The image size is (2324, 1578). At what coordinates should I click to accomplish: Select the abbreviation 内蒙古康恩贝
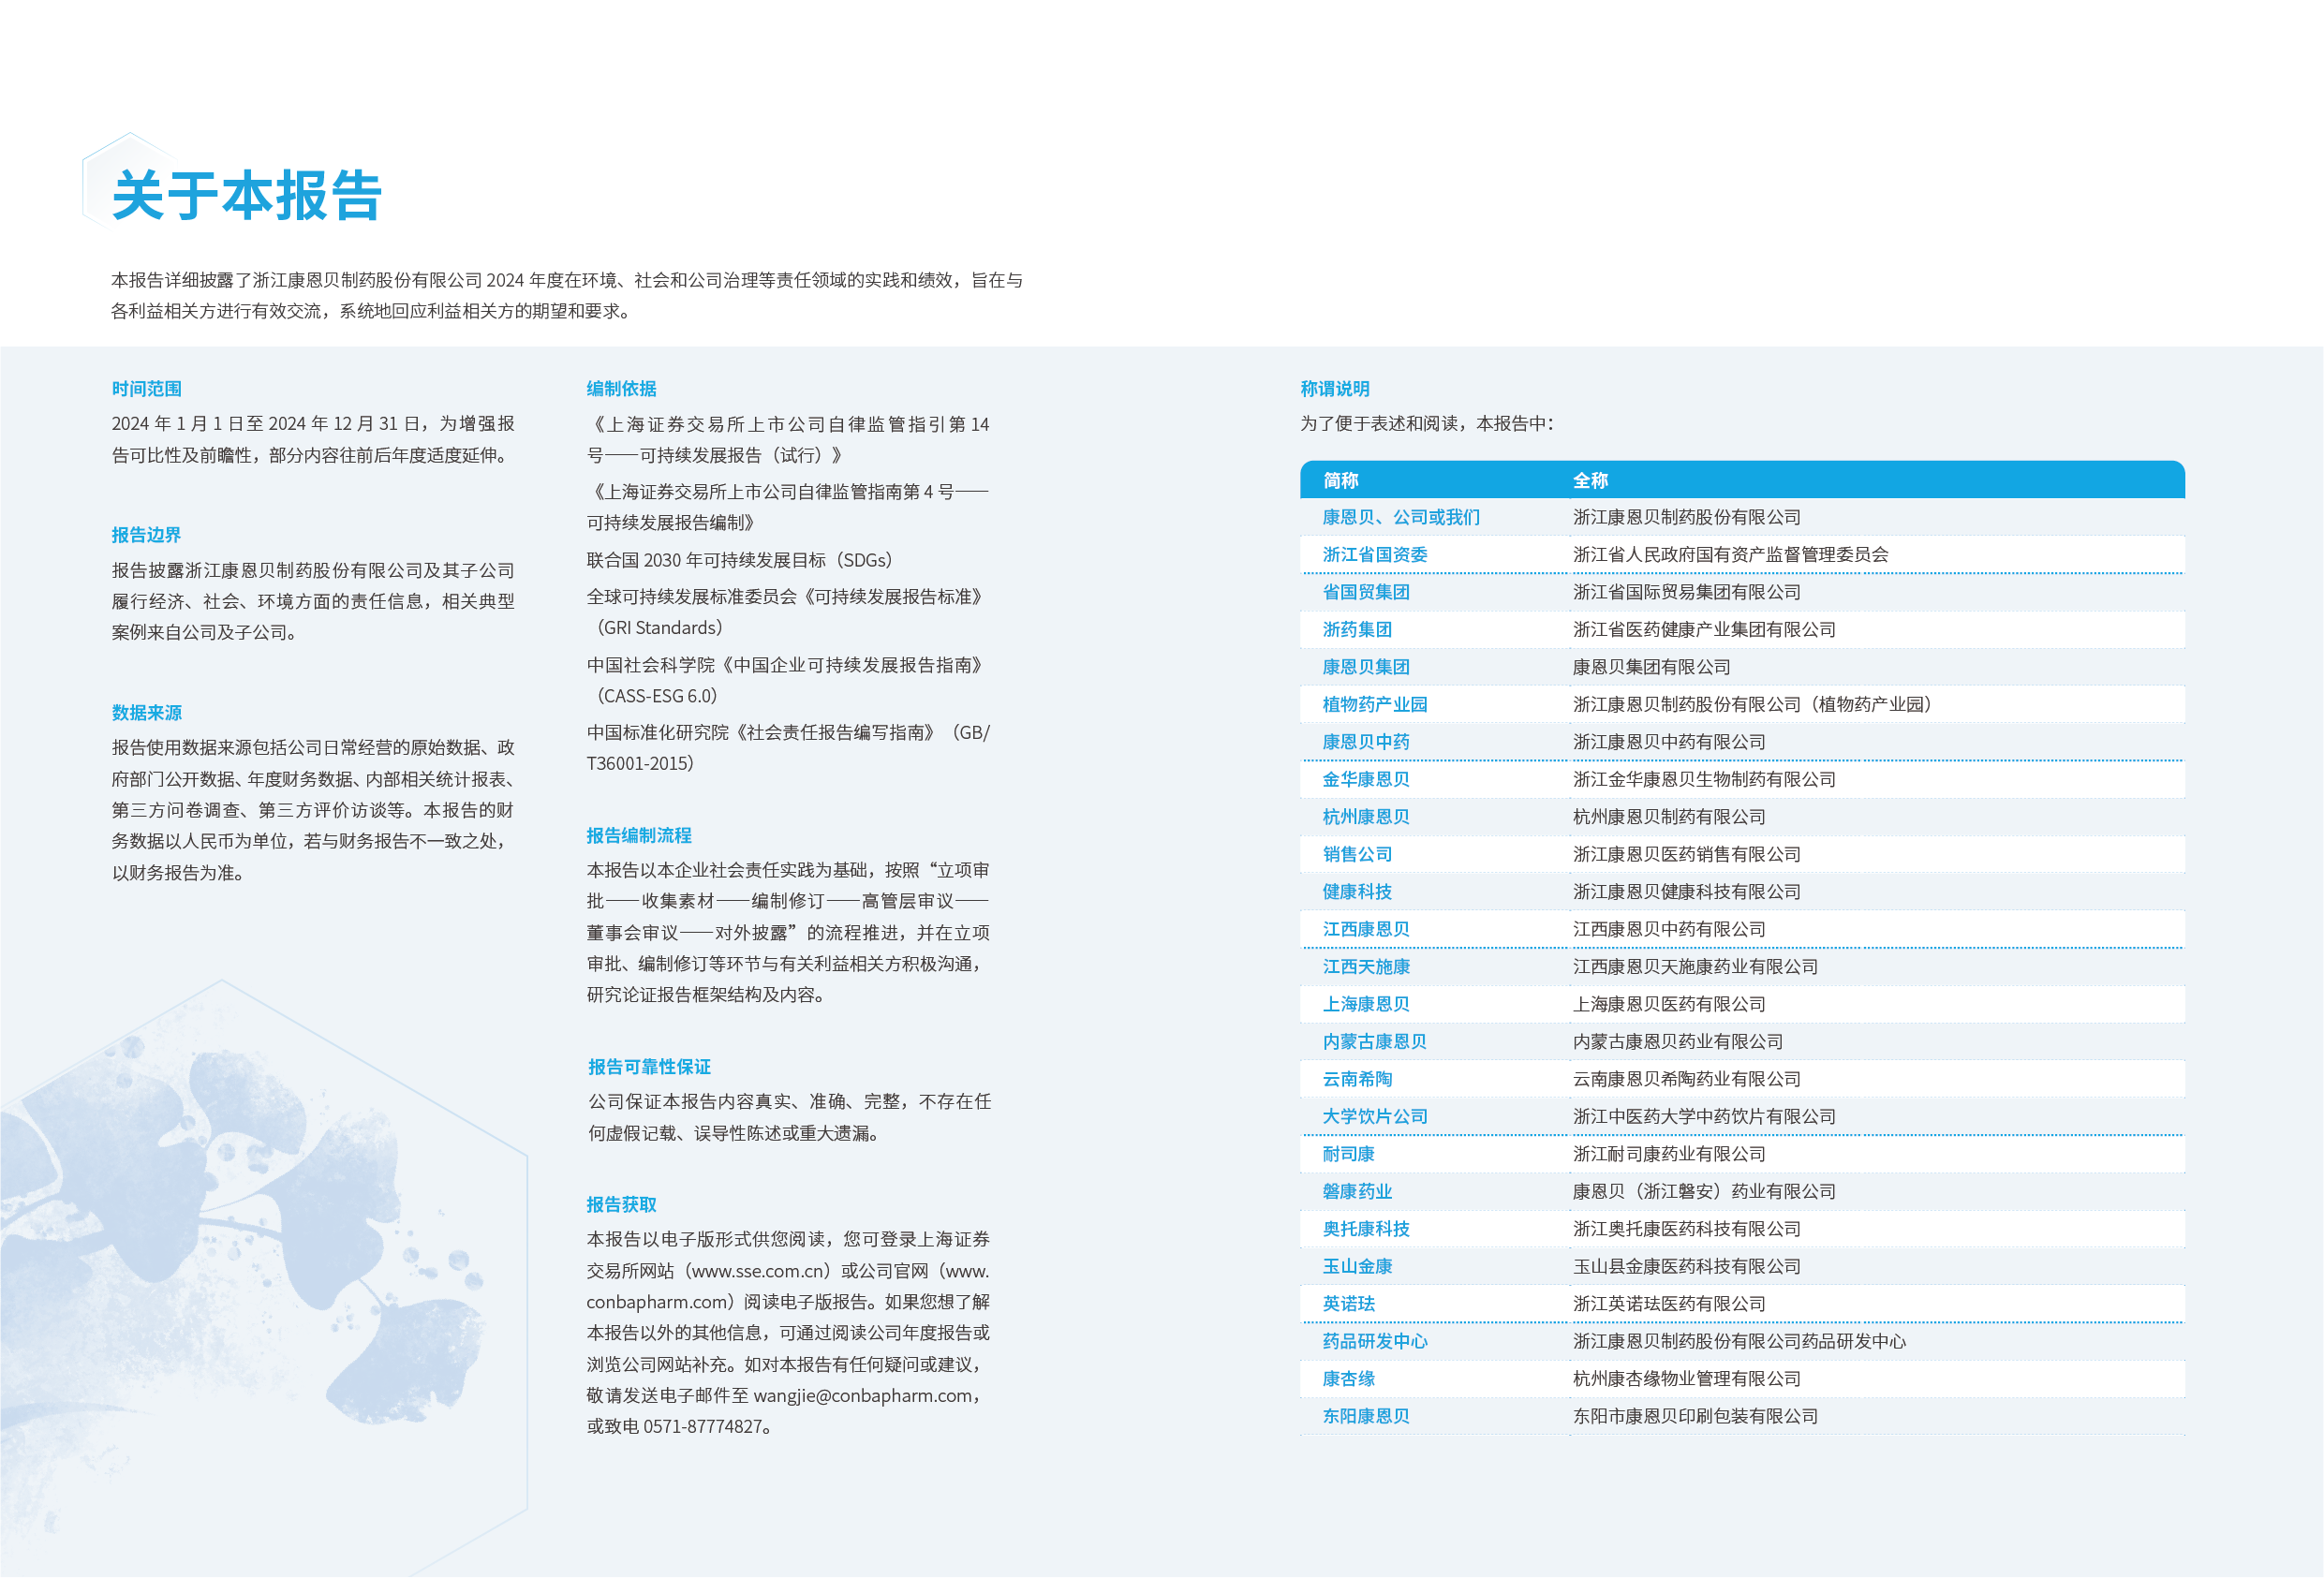1375,1042
